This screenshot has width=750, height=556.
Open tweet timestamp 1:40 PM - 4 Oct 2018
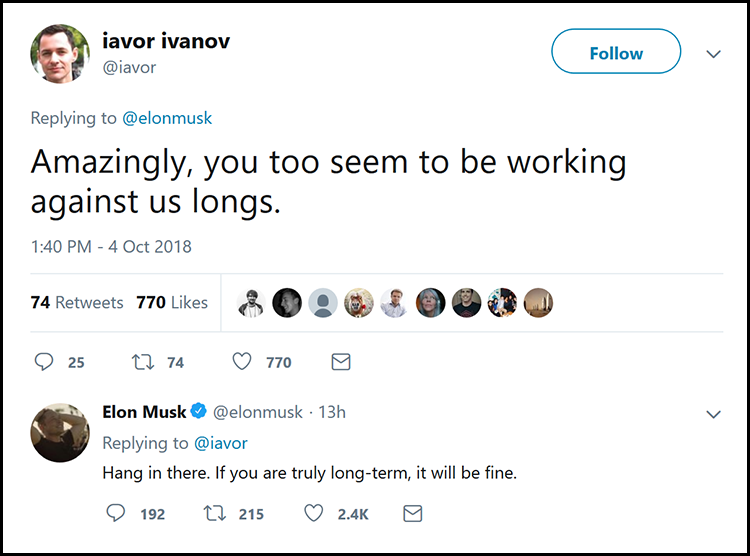(x=111, y=246)
